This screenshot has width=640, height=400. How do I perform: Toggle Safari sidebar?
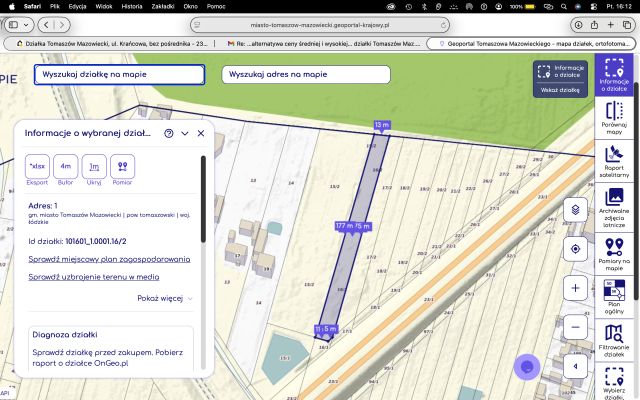[x=13, y=25]
